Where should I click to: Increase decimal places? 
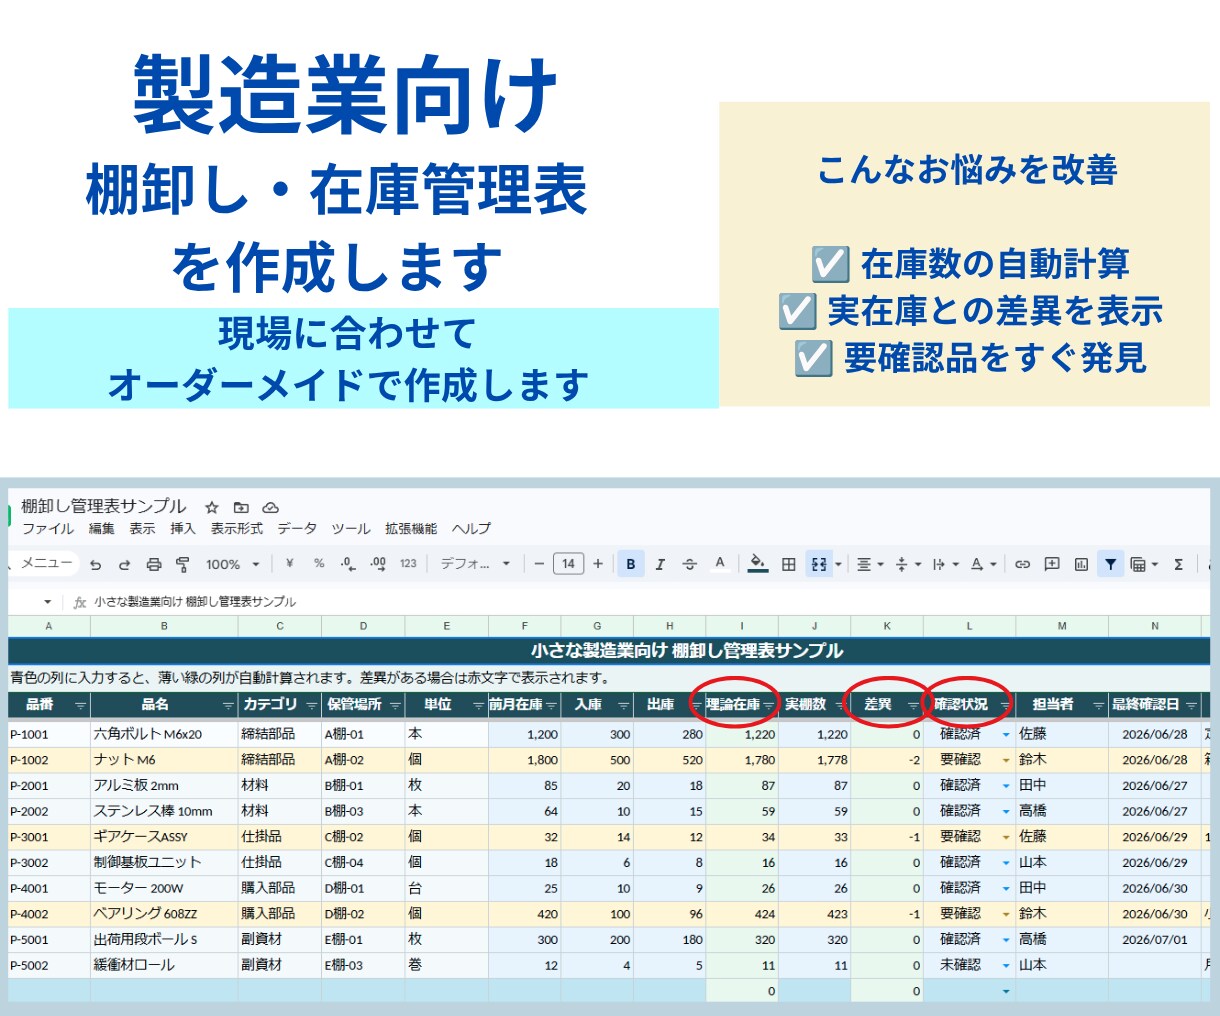[x=378, y=564]
